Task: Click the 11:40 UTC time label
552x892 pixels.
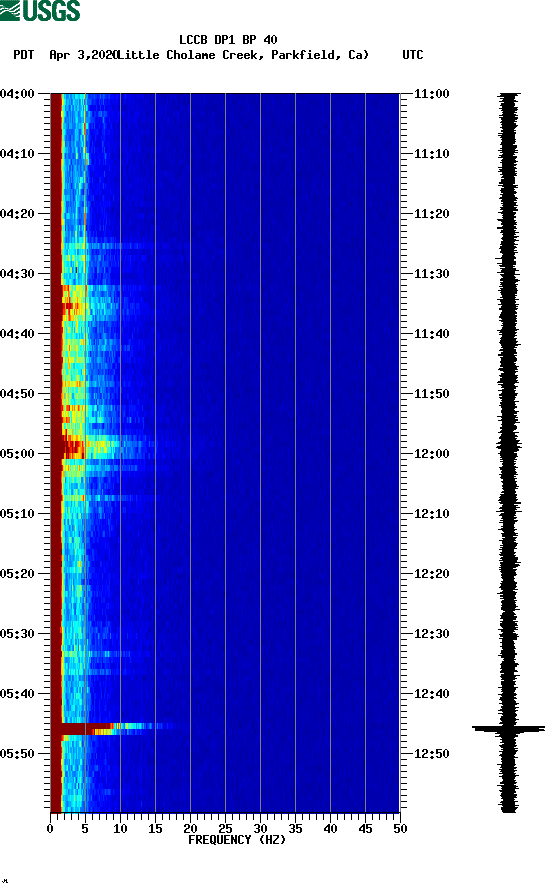Action: (x=431, y=333)
